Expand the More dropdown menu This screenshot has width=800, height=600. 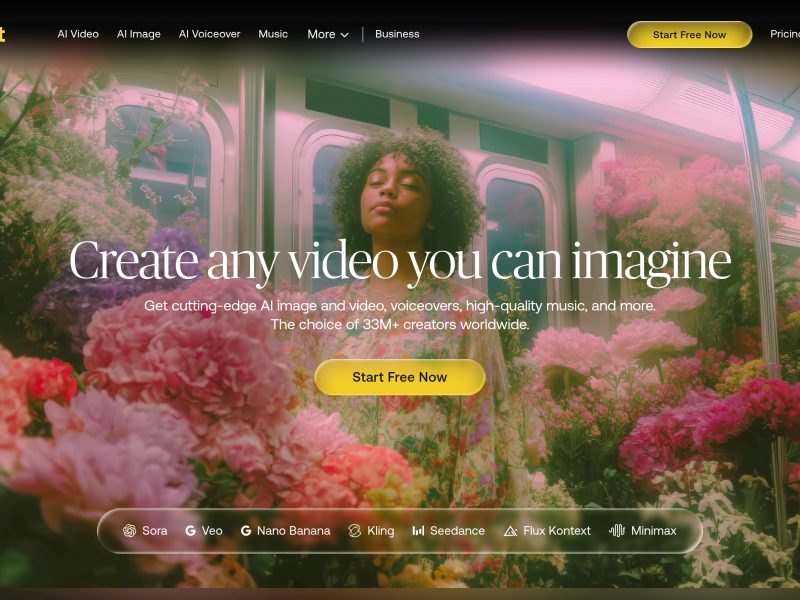tap(328, 34)
